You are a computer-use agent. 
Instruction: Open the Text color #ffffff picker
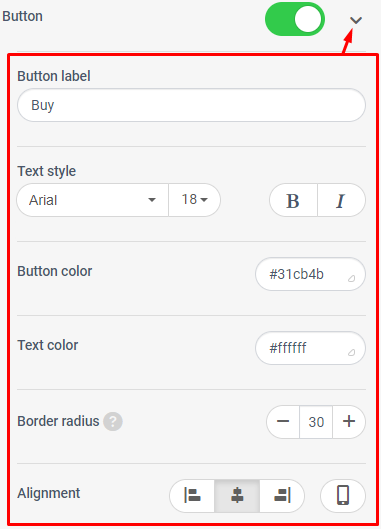pos(310,348)
